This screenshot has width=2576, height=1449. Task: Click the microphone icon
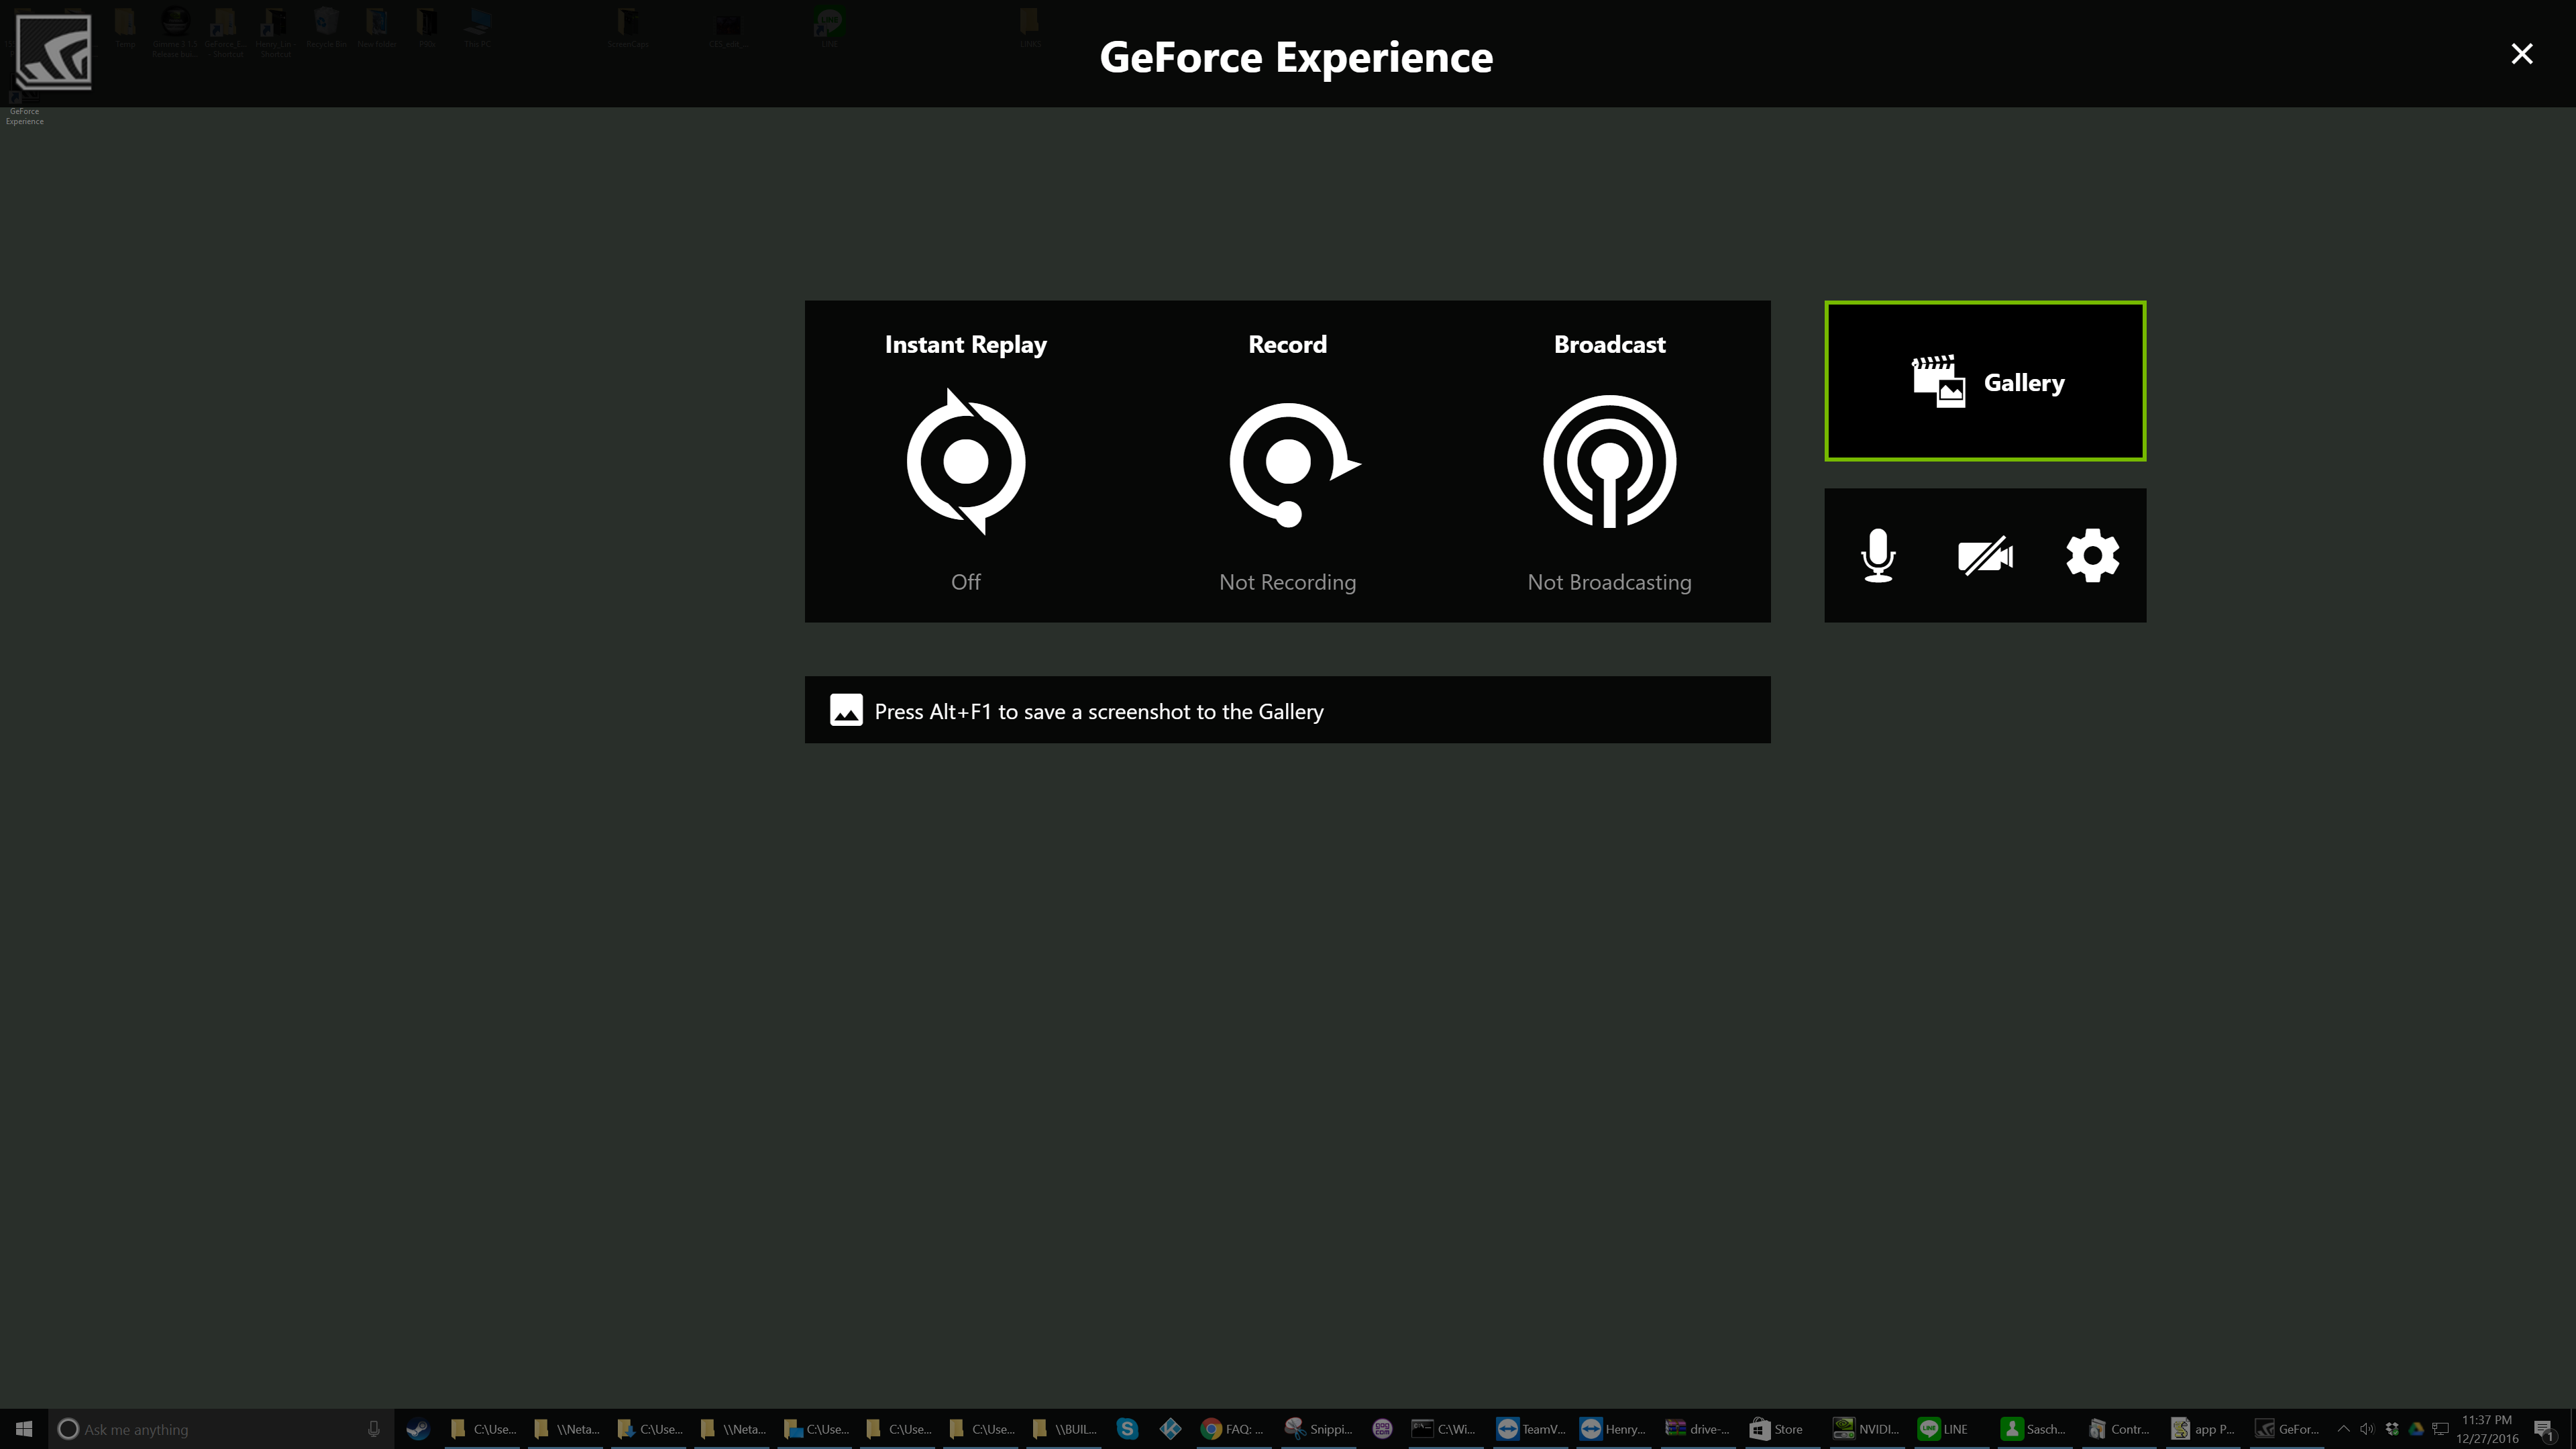1878,555
